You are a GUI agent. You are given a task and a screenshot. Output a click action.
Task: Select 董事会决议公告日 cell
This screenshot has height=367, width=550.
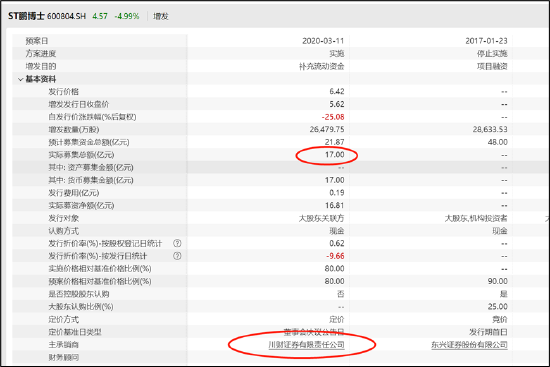[x=314, y=332]
